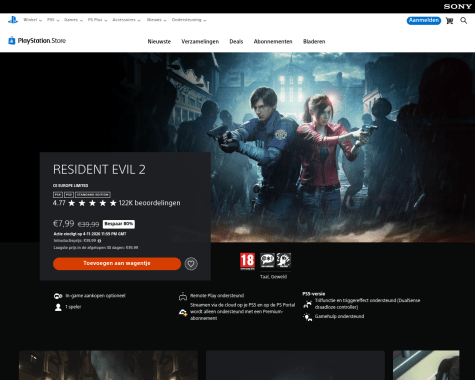Click the in-game purchases icon
This screenshot has width=475, height=380.
58,296
